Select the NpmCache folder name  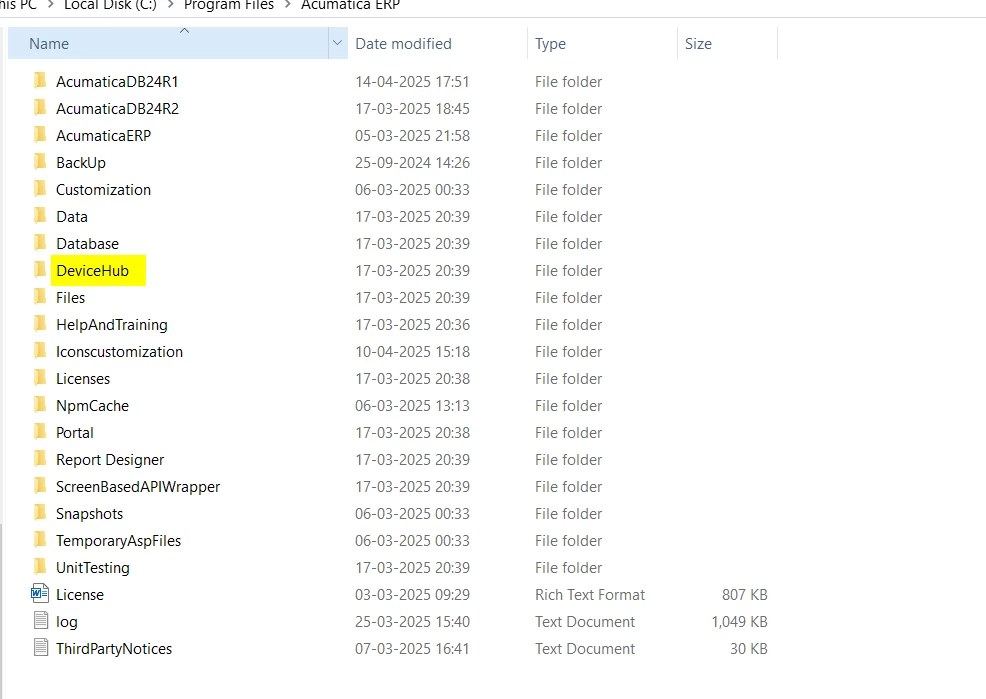(x=92, y=406)
